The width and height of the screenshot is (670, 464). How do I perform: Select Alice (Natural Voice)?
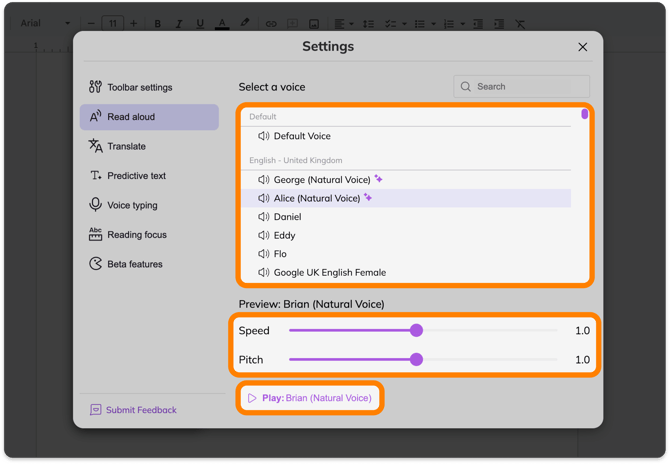(406, 198)
